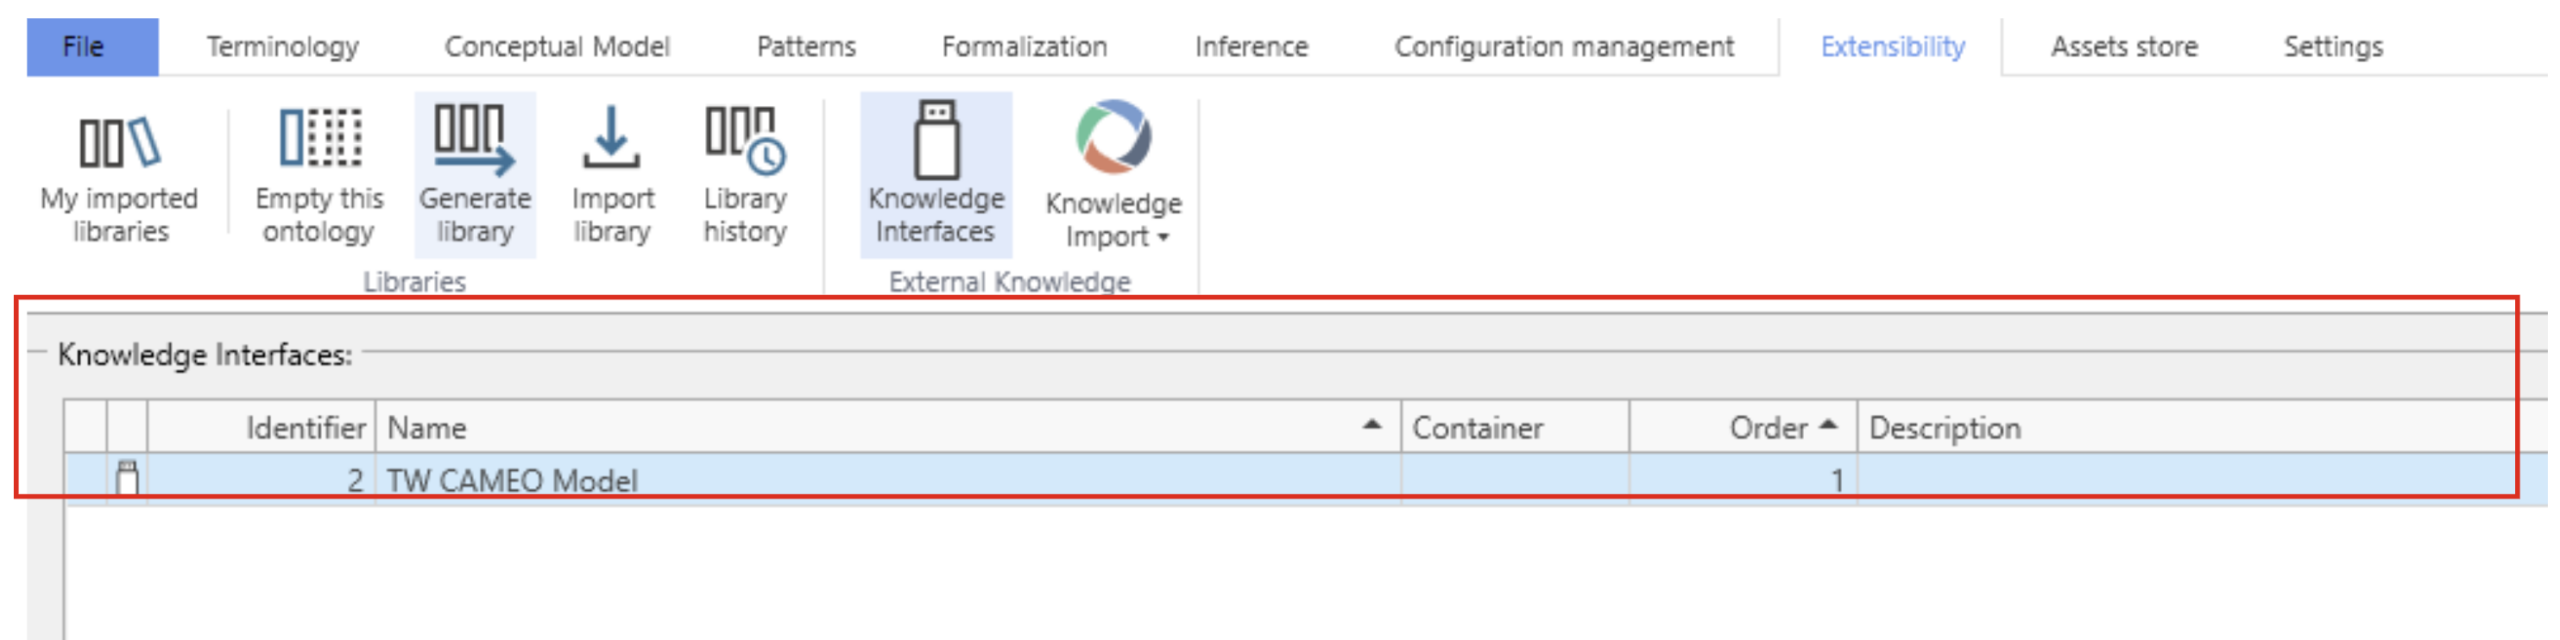Open the Configuration management tab
The image size is (2560, 640).
pos(1564,46)
